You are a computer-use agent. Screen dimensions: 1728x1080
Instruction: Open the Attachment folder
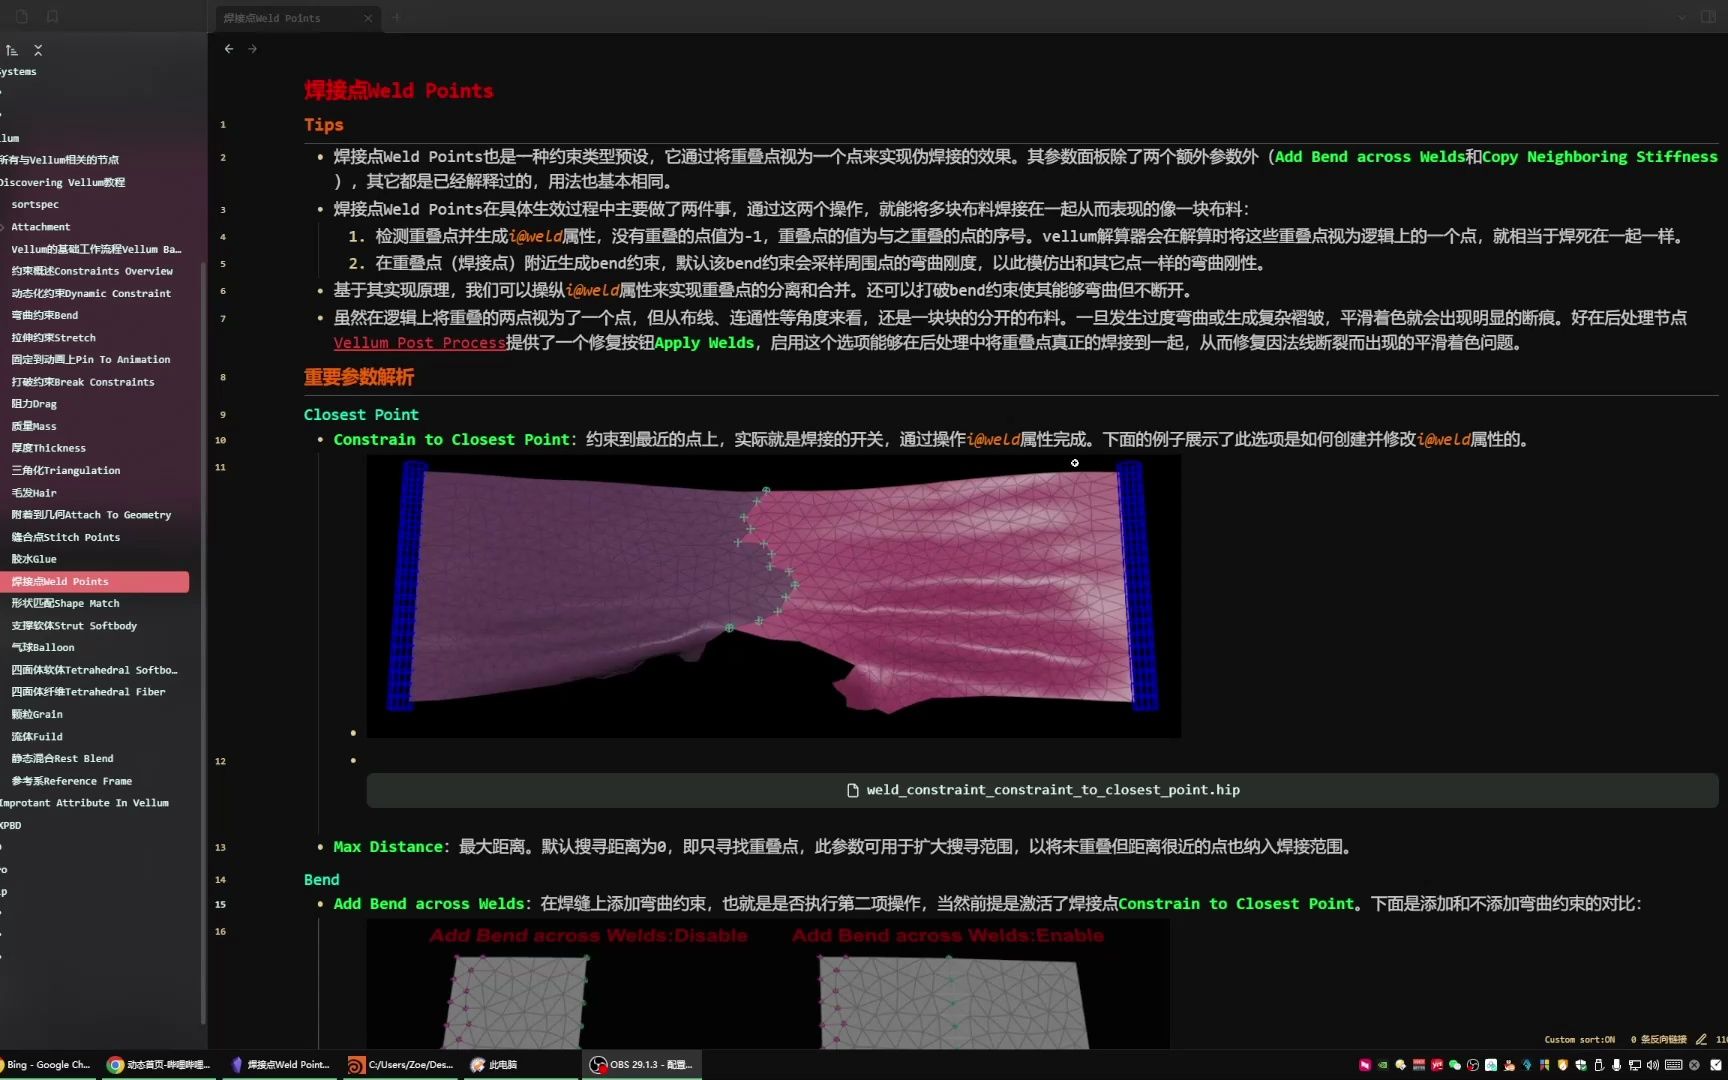(x=41, y=227)
